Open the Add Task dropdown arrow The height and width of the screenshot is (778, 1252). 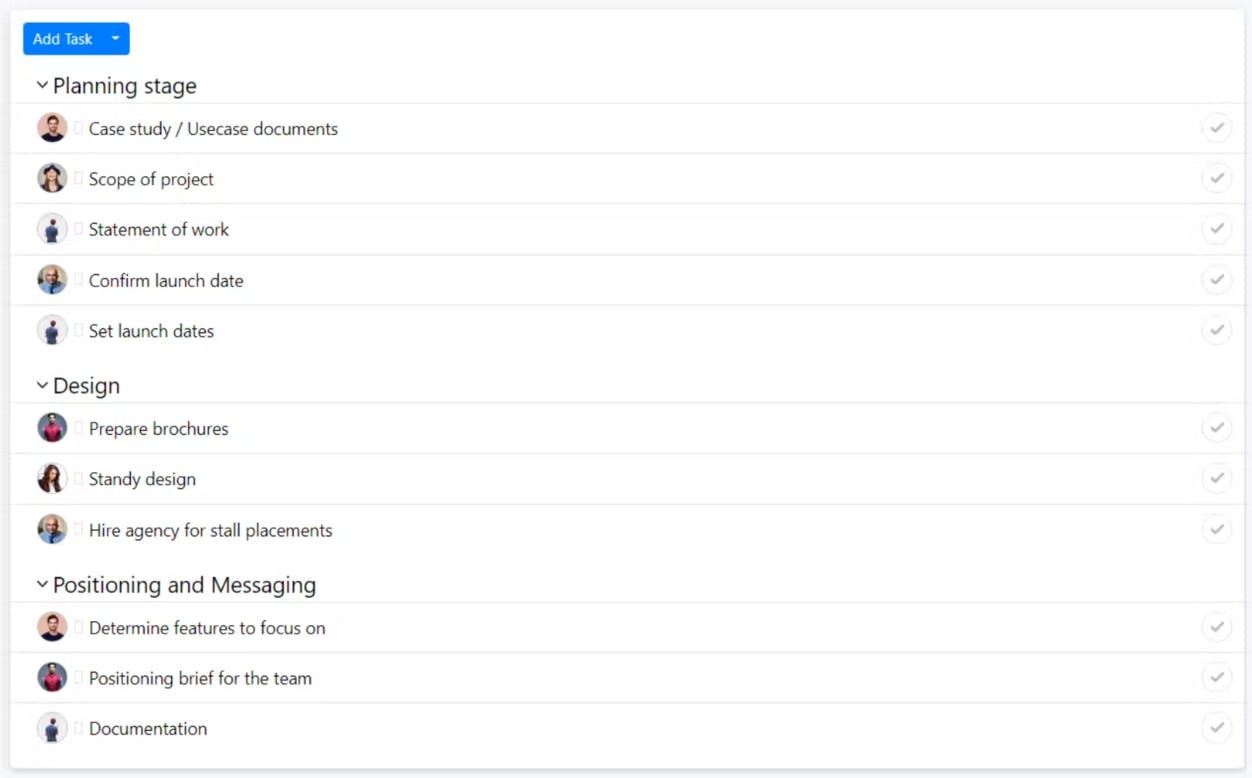[115, 39]
